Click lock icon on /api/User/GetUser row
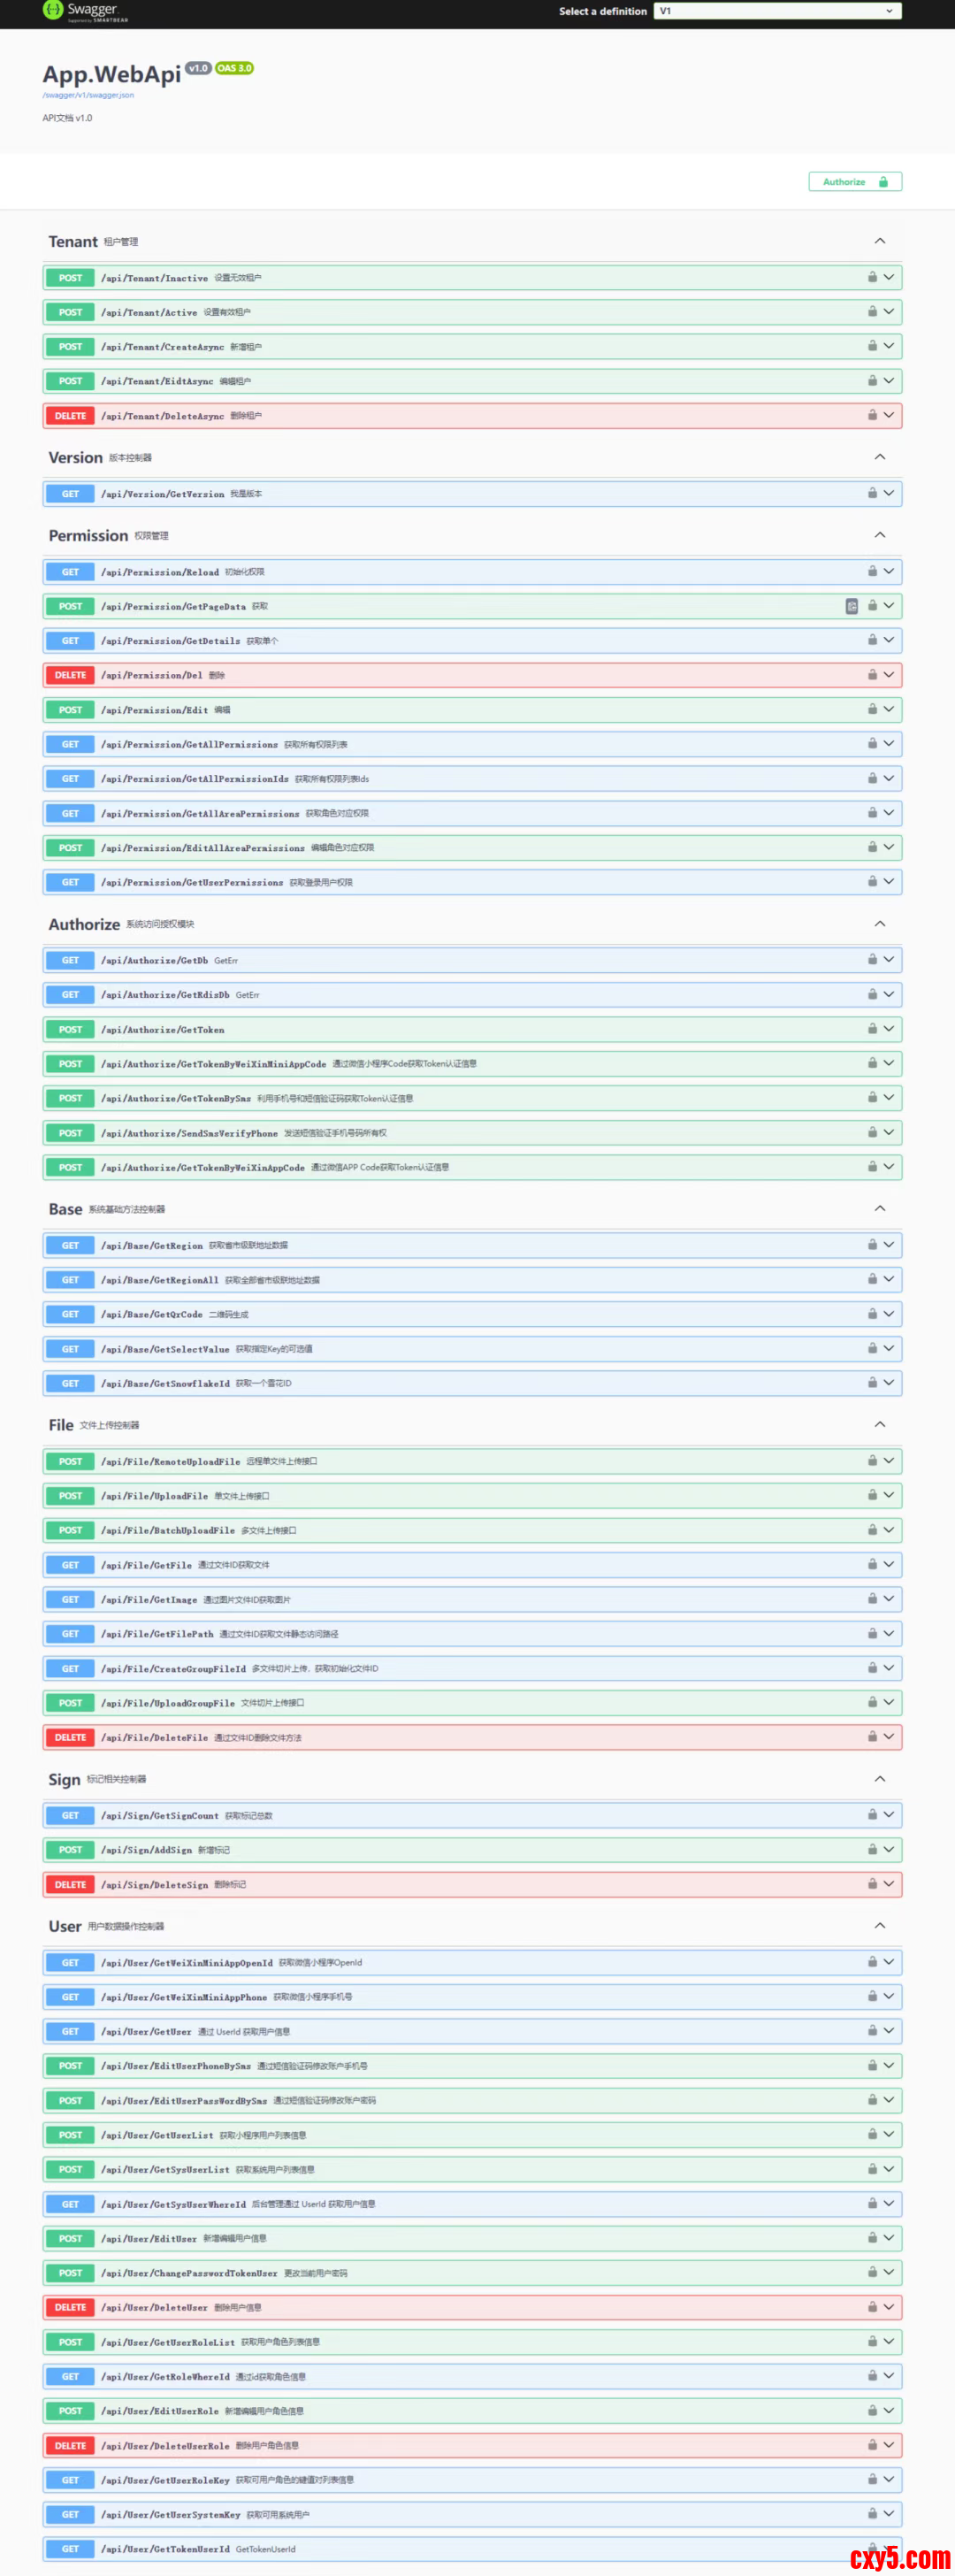The height and width of the screenshot is (2576, 955). click(x=872, y=2031)
